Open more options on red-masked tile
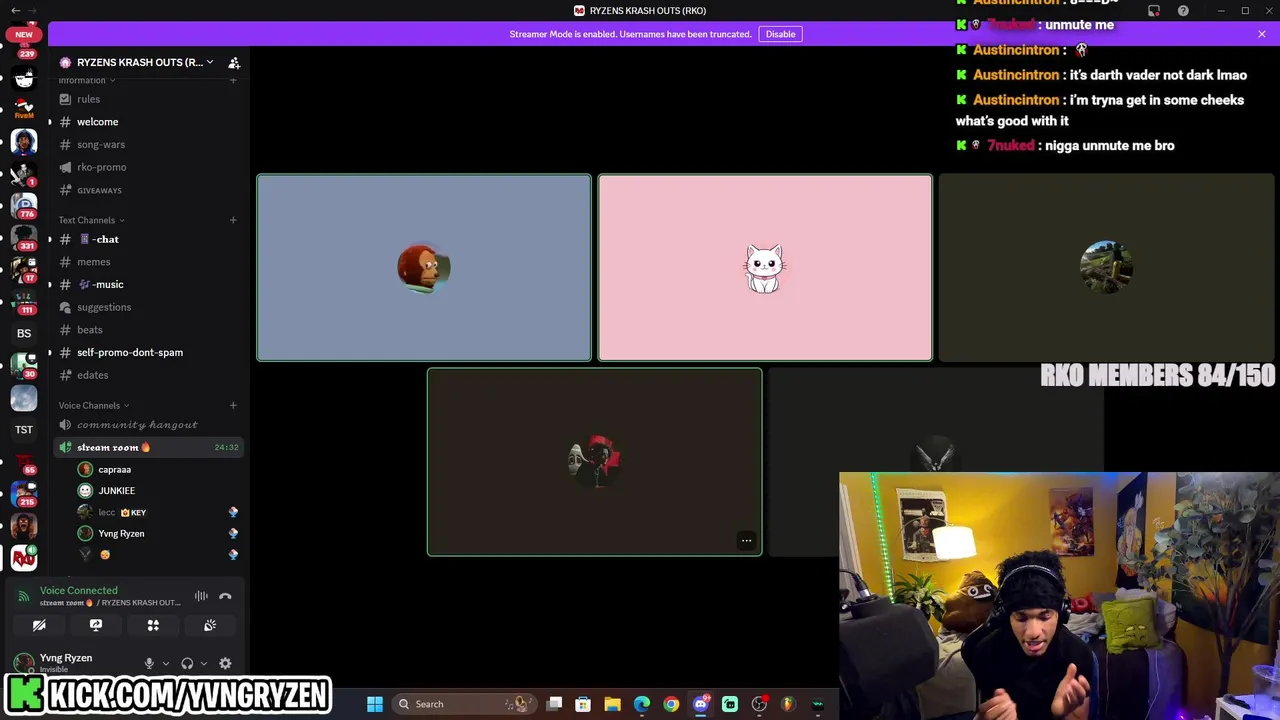Screen dimensions: 1280x720 click(x=746, y=541)
